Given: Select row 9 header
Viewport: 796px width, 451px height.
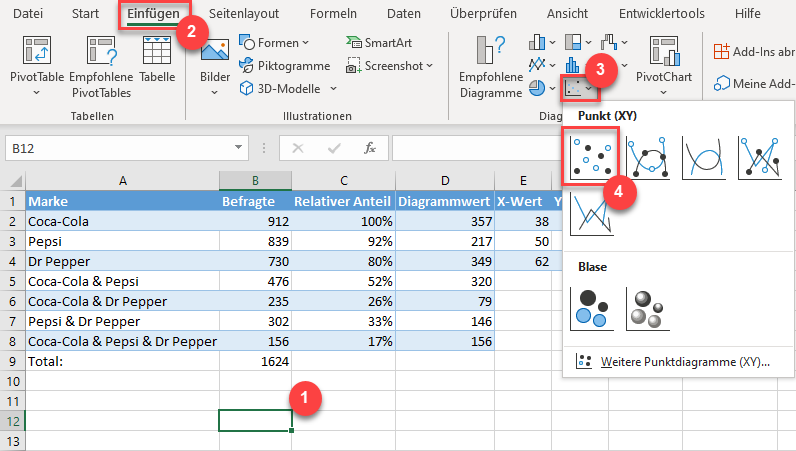Looking at the screenshot, I should [13, 362].
